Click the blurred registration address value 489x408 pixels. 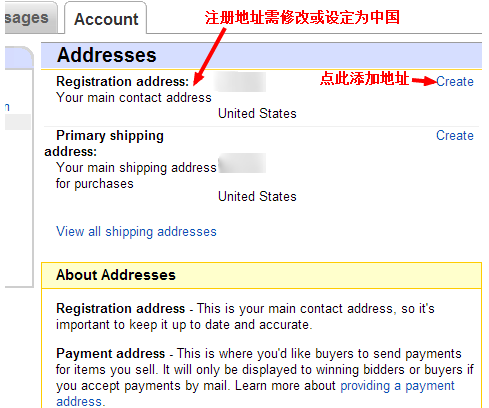coord(241,82)
